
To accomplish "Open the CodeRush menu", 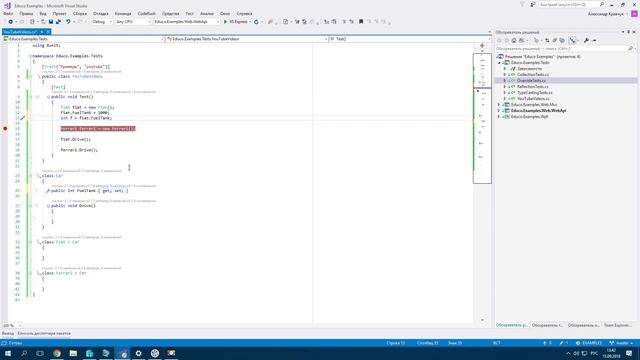I will point(147,13).
